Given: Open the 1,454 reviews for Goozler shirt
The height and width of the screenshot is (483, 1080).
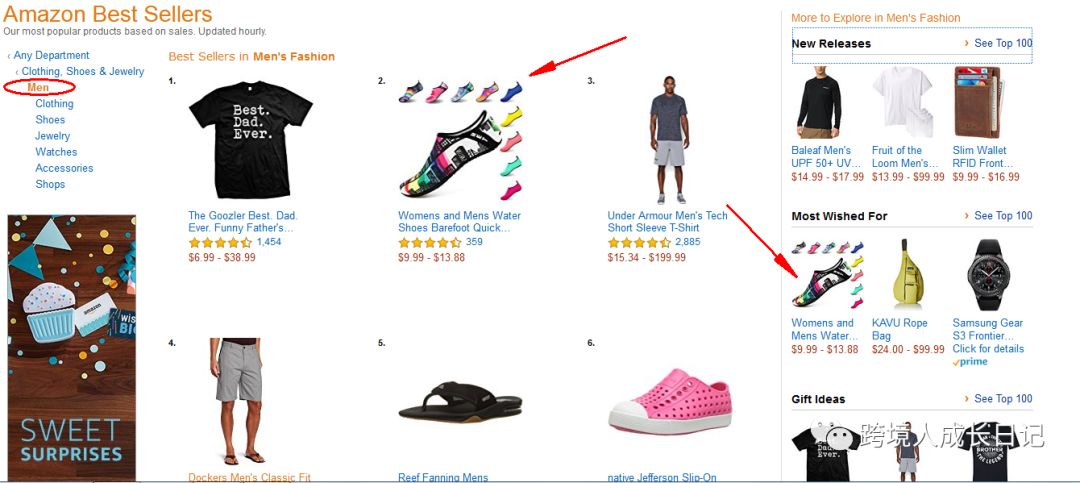Looking at the screenshot, I should (269, 242).
